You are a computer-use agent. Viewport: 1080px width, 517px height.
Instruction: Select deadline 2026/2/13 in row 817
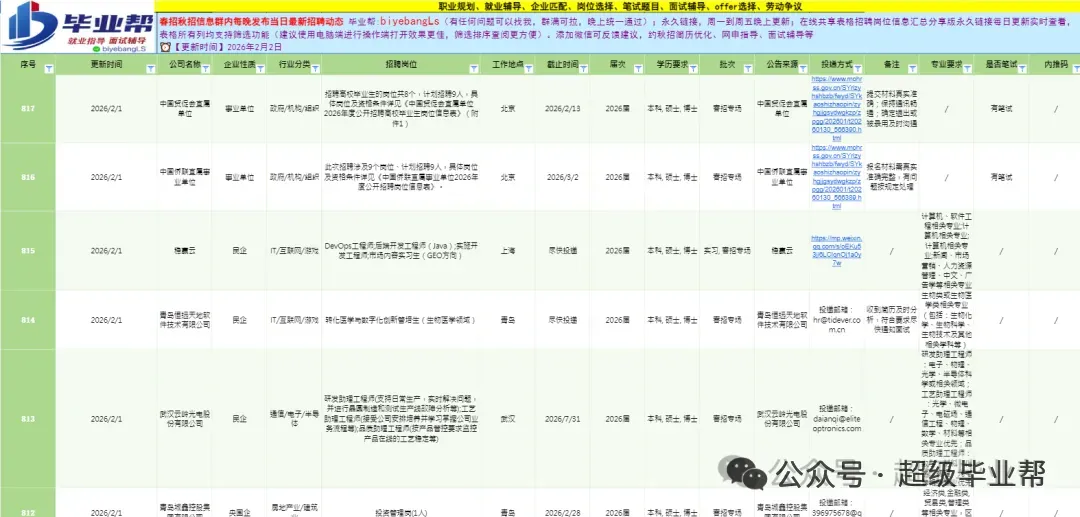pyautogui.click(x=563, y=108)
